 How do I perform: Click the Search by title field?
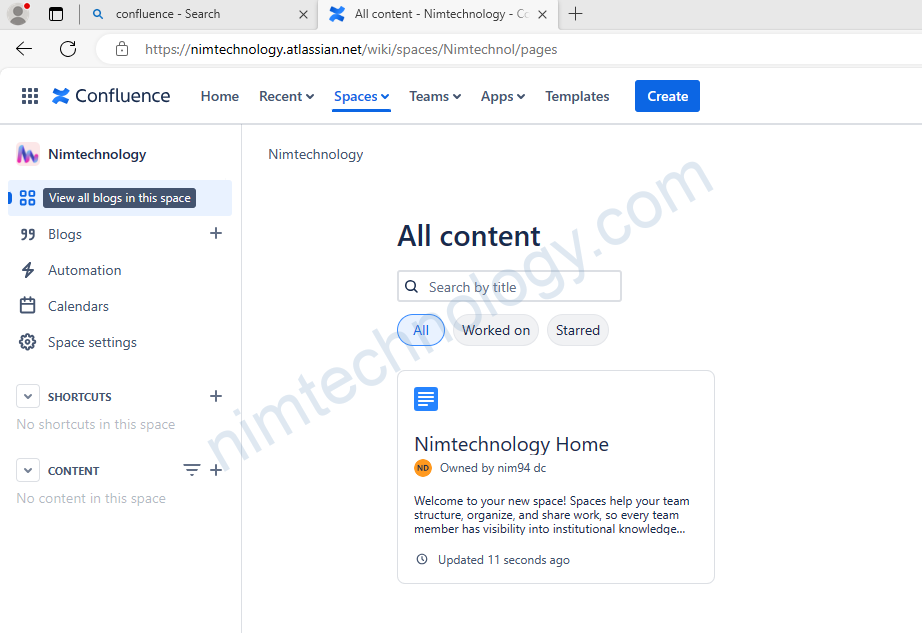coord(520,287)
